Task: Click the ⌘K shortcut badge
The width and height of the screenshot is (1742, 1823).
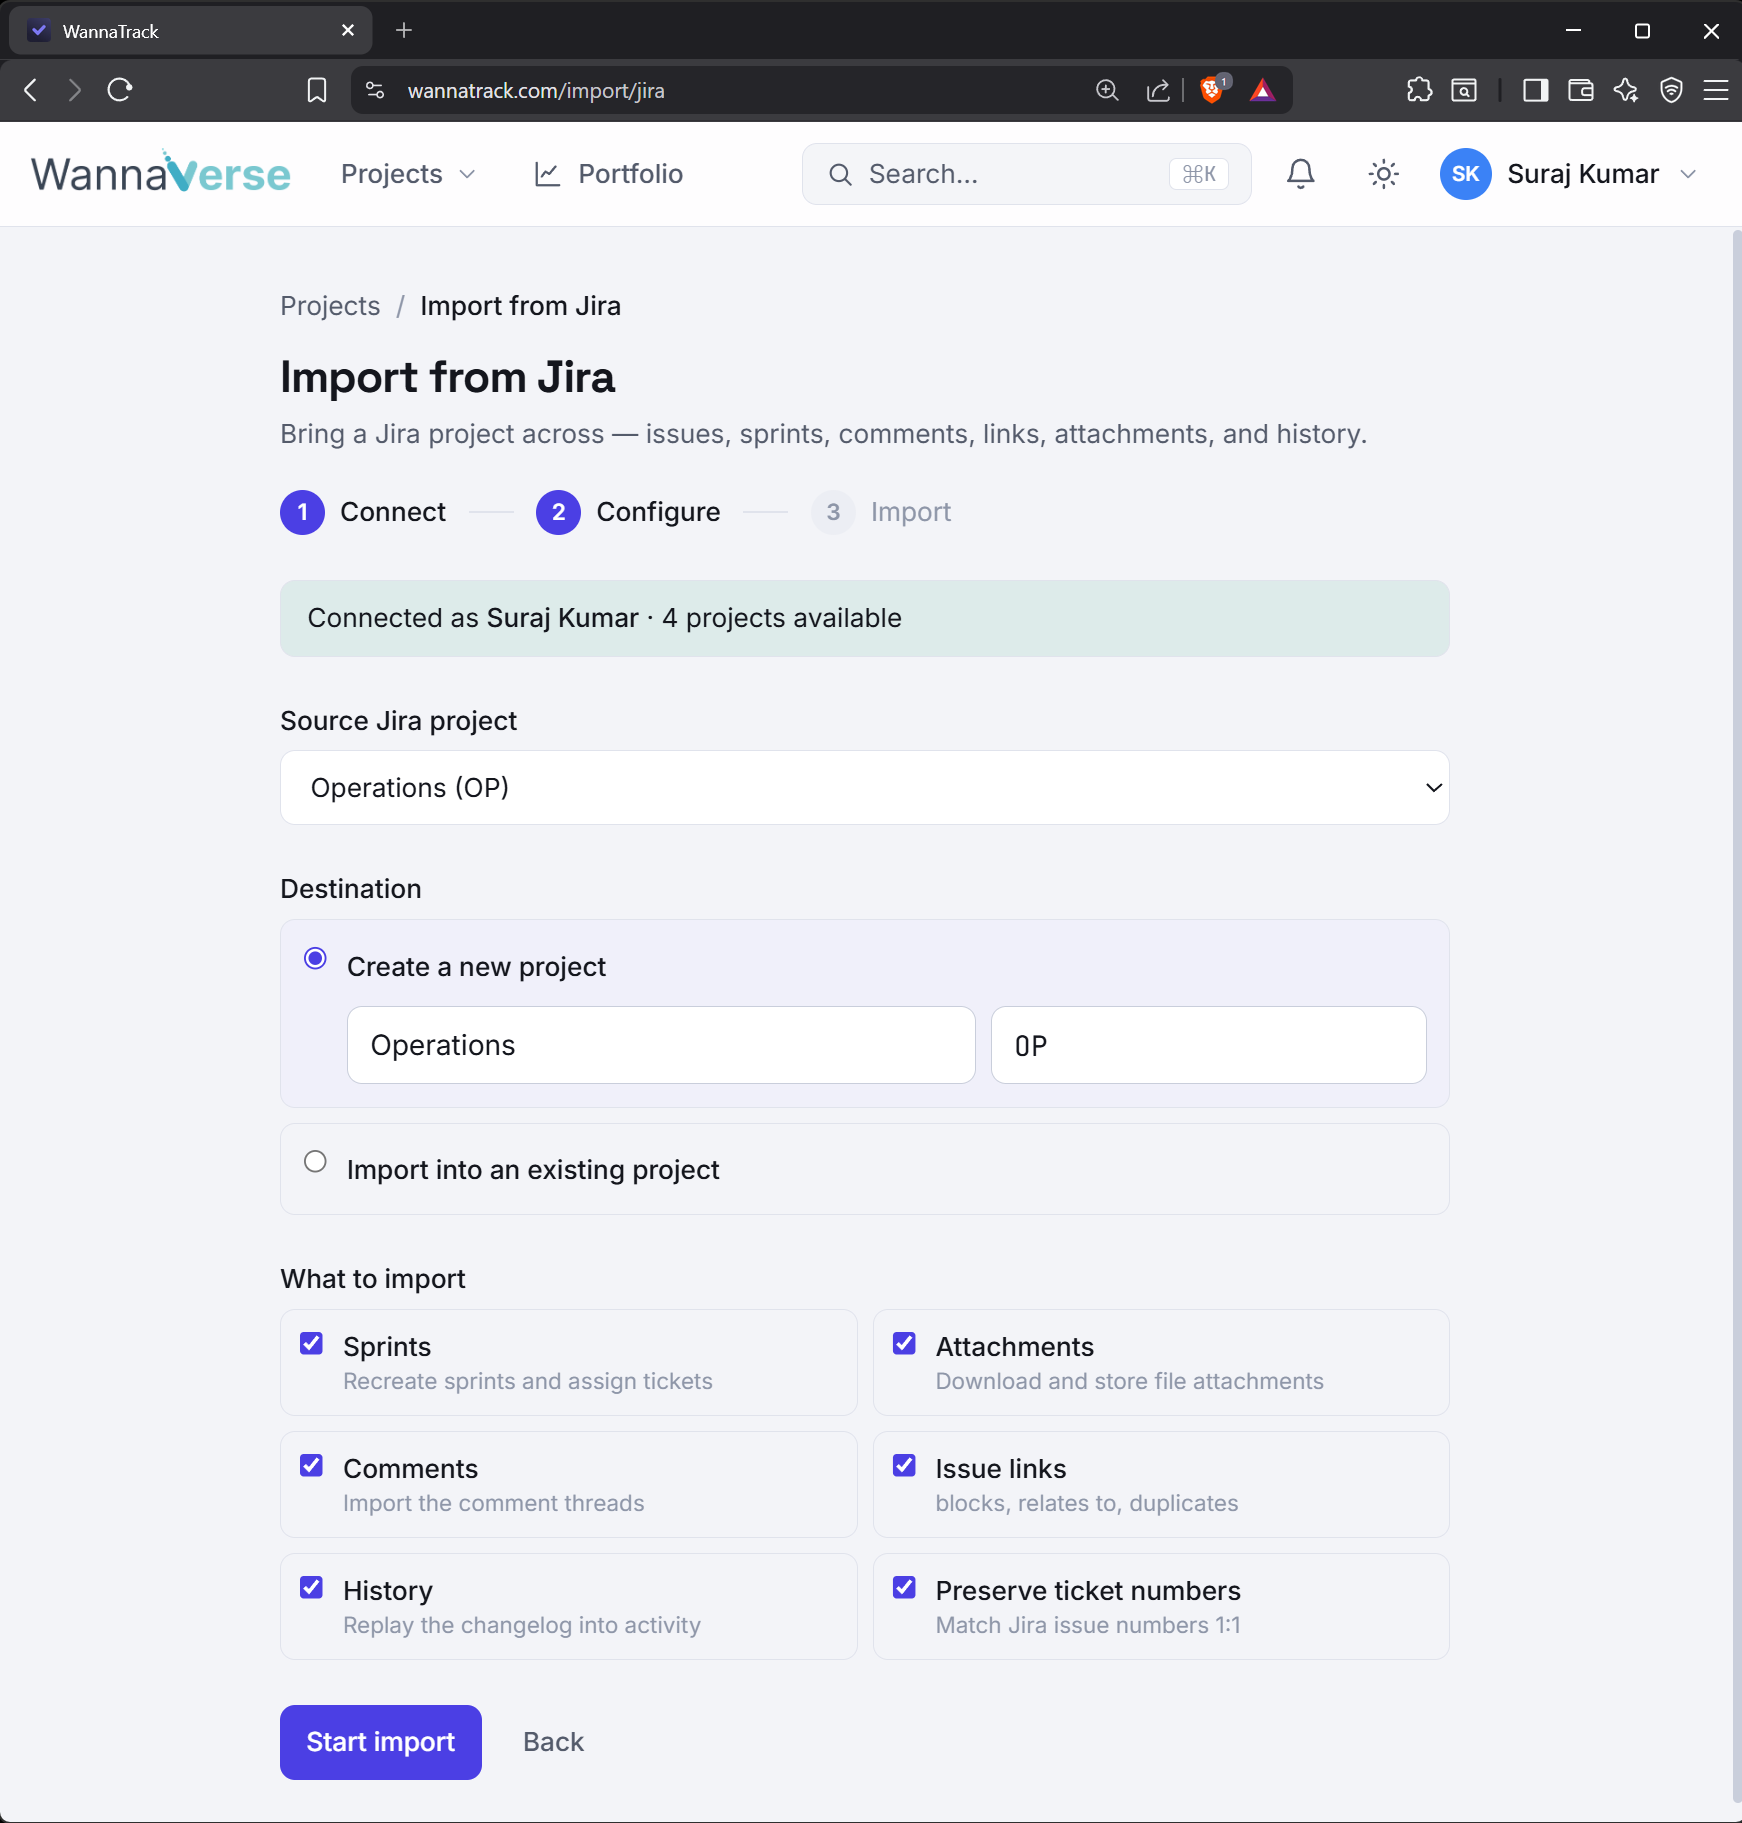Action: tap(1199, 174)
